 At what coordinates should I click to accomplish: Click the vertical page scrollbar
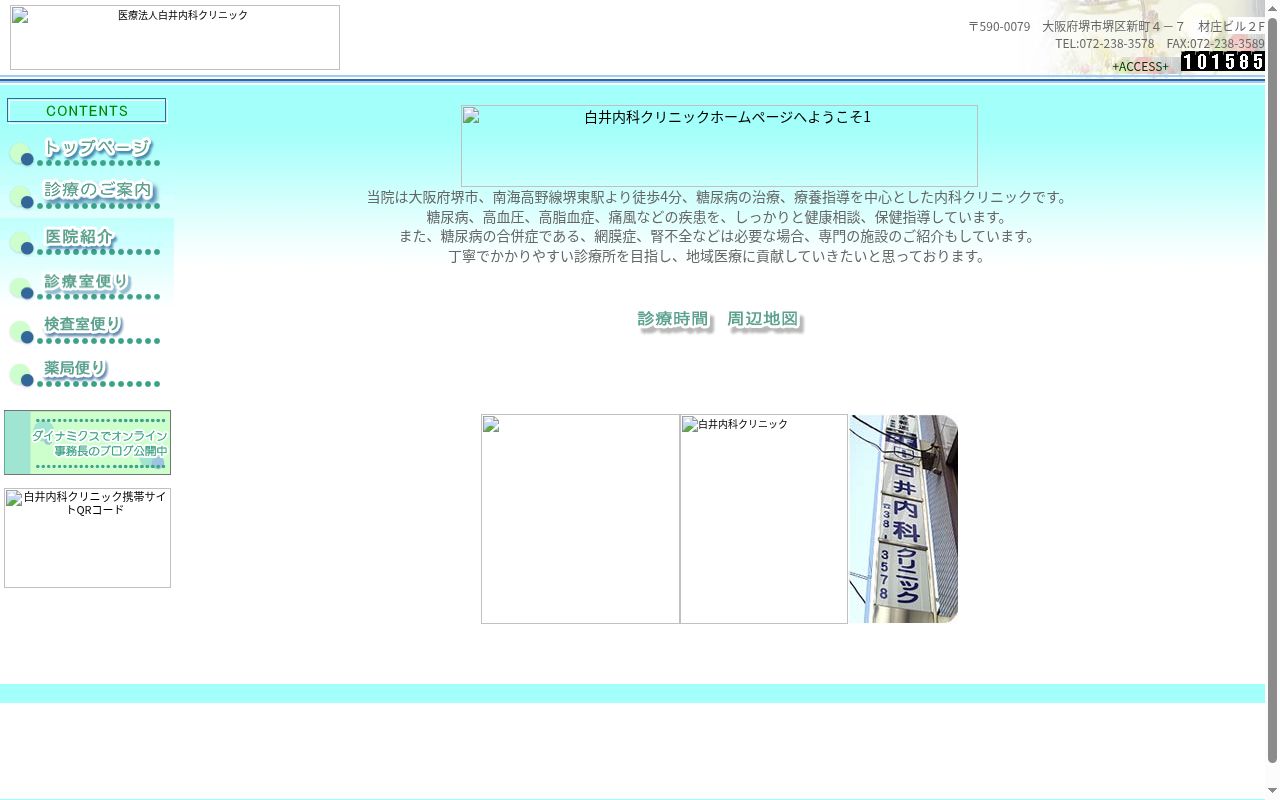coord(1272,400)
